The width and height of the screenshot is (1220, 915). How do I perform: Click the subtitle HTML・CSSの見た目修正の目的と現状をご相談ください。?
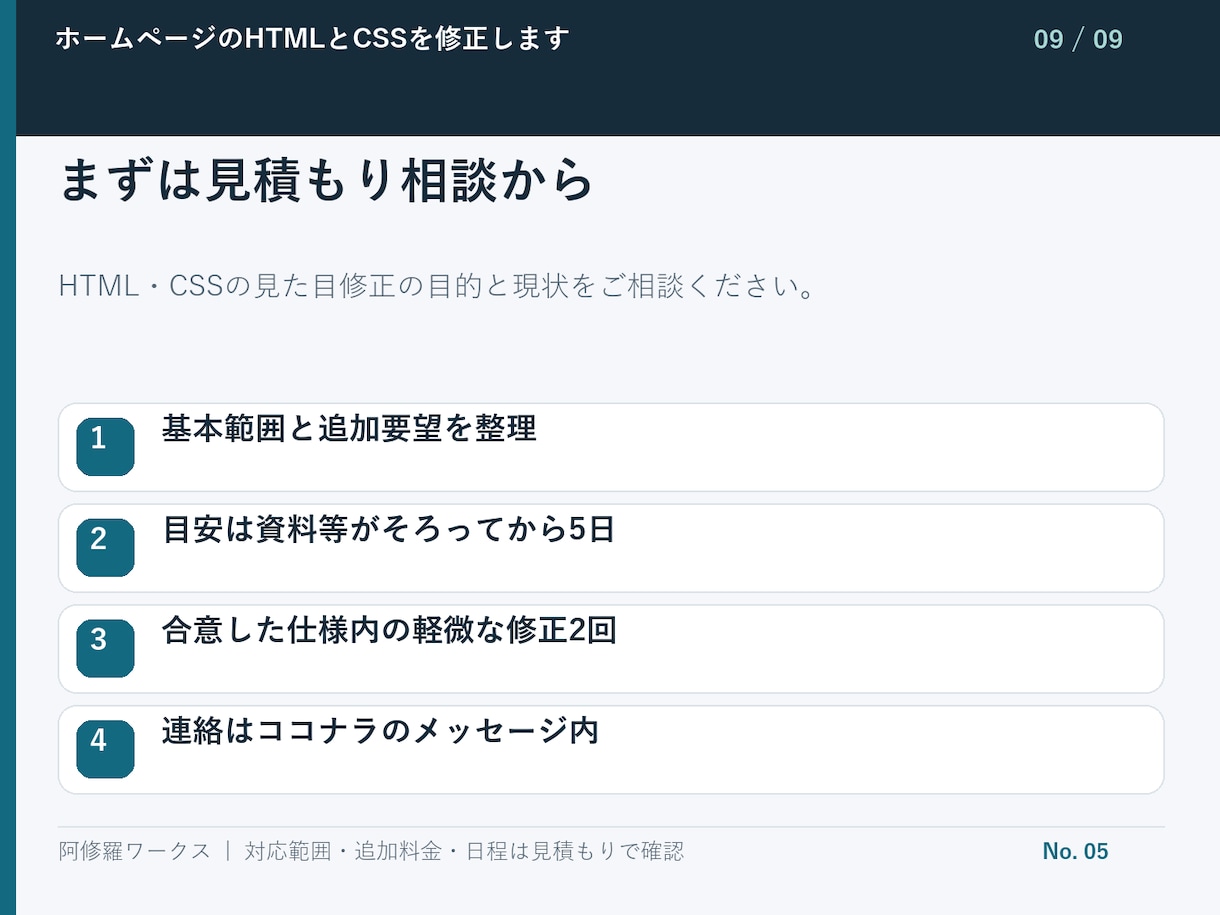click(x=438, y=287)
